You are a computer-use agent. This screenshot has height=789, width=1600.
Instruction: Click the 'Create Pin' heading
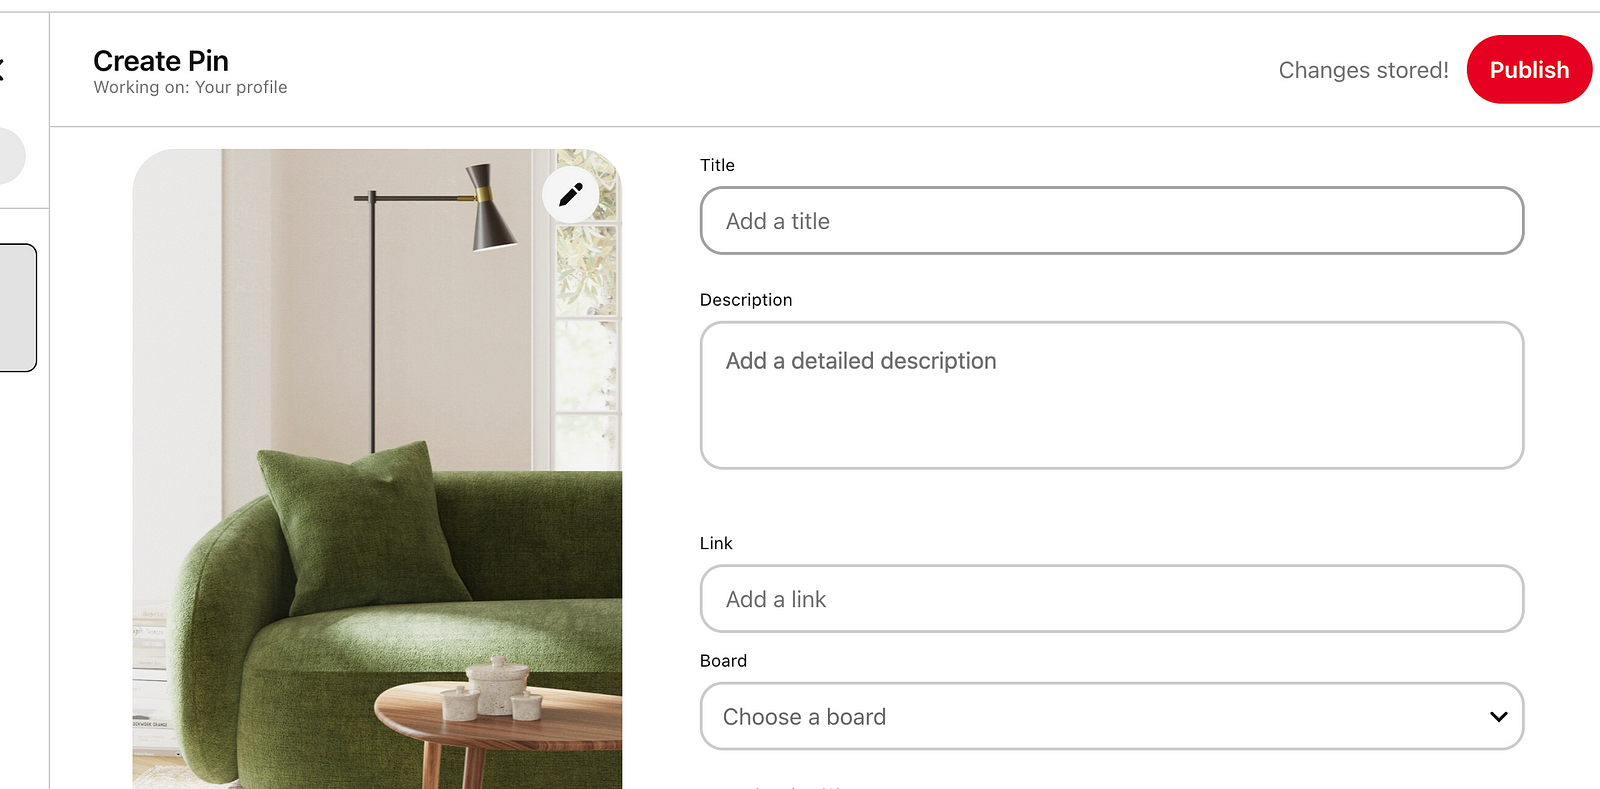161,61
